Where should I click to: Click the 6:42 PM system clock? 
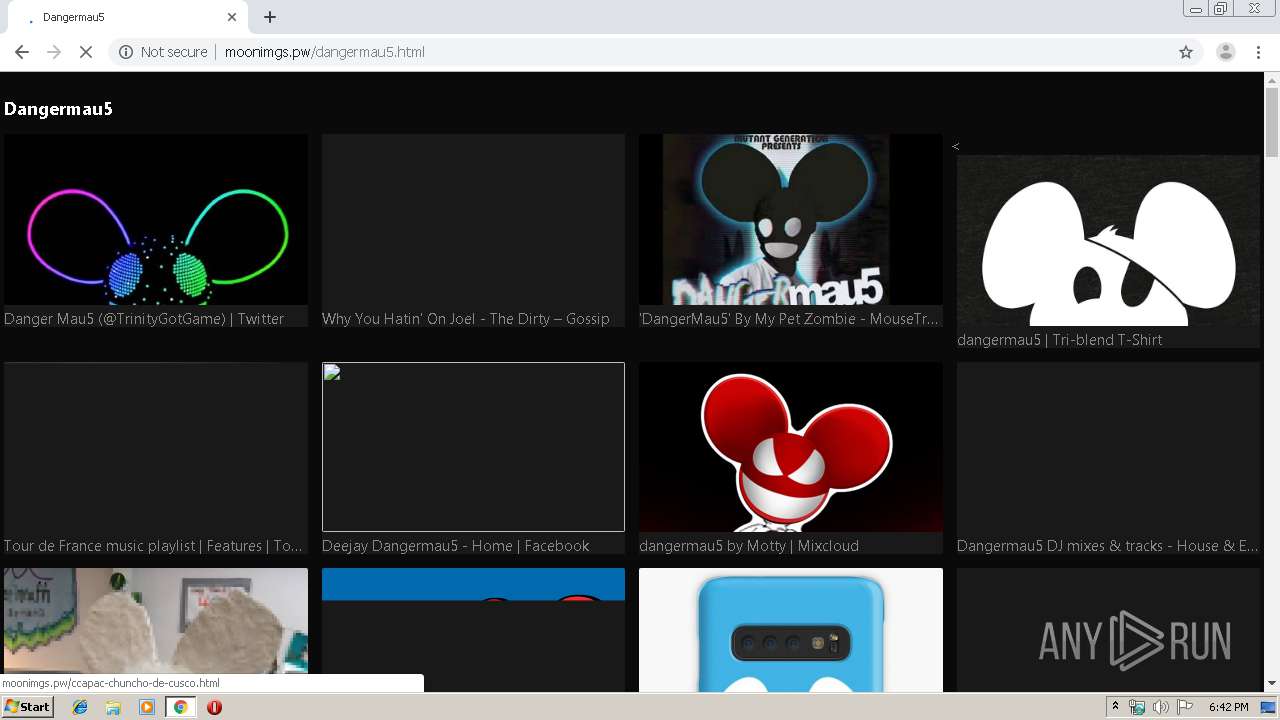(x=1228, y=707)
